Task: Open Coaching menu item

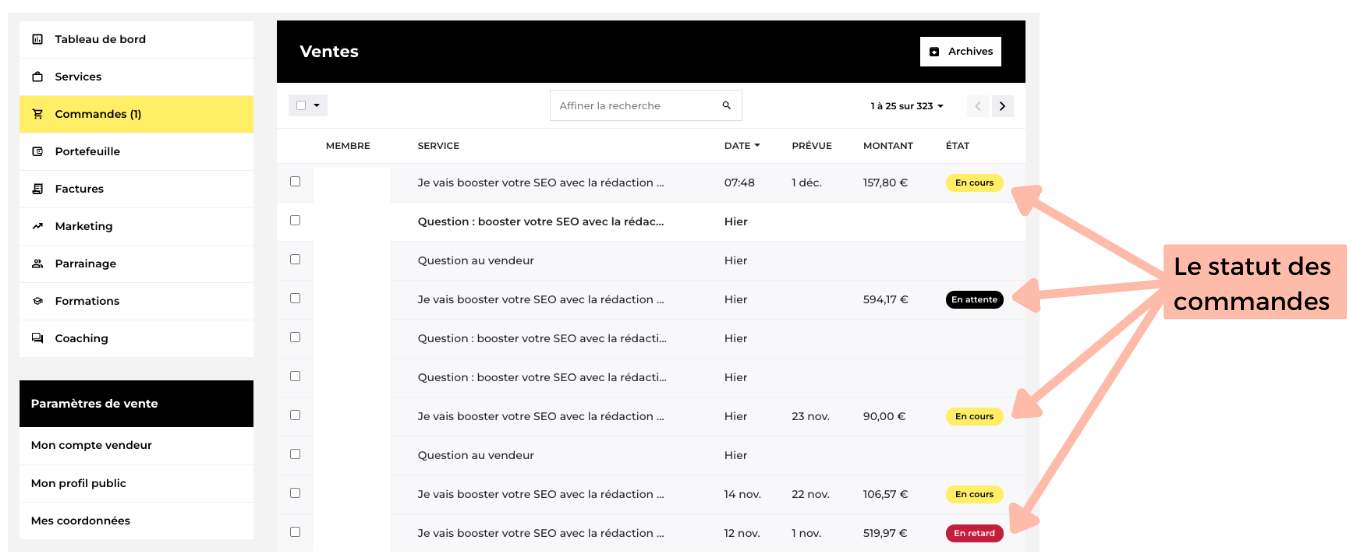Action: coord(136,339)
